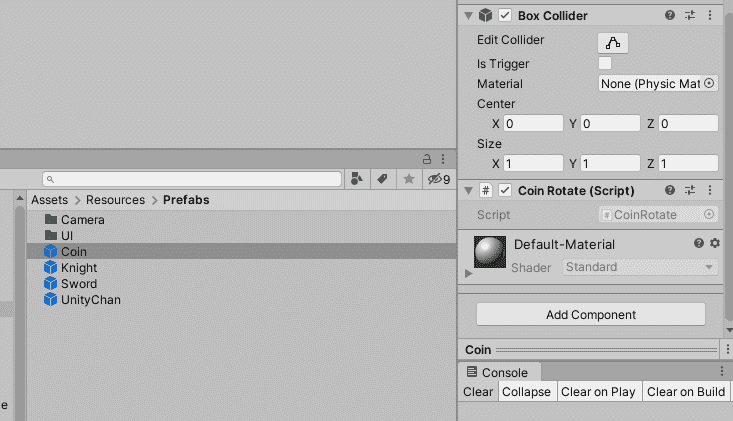Open the Shader Standard dropdown
The width and height of the screenshot is (733, 421).
coord(640,267)
